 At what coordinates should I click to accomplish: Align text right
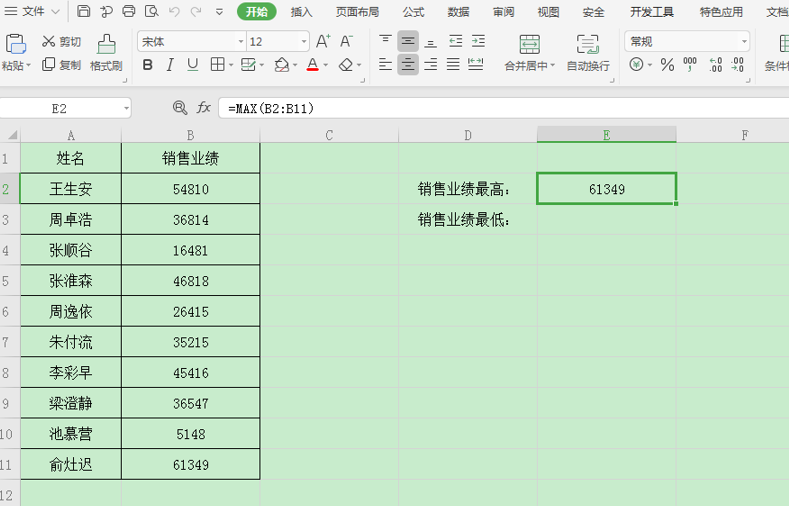pyautogui.click(x=431, y=64)
